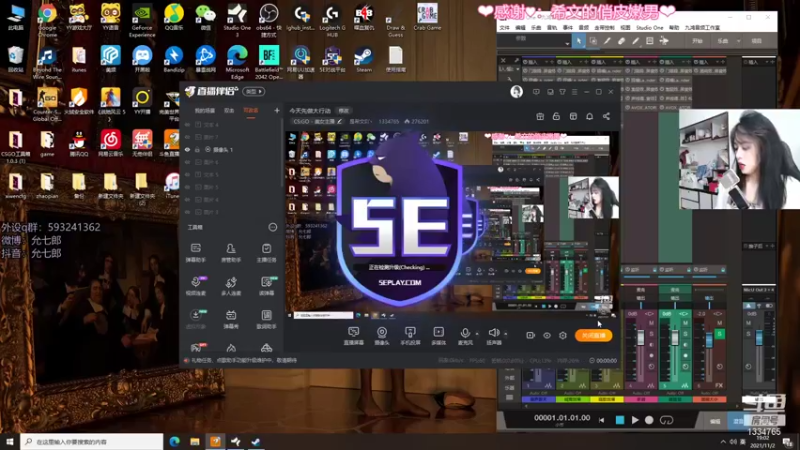
Task: Click the orange 关闭直播 button
Action: (593, 335)
